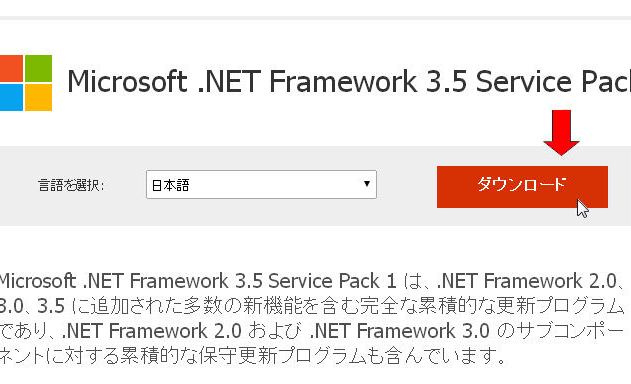Viewport: 631px width, 384px height.
Task: Click the 言語を選択: label
Action: 71,185
